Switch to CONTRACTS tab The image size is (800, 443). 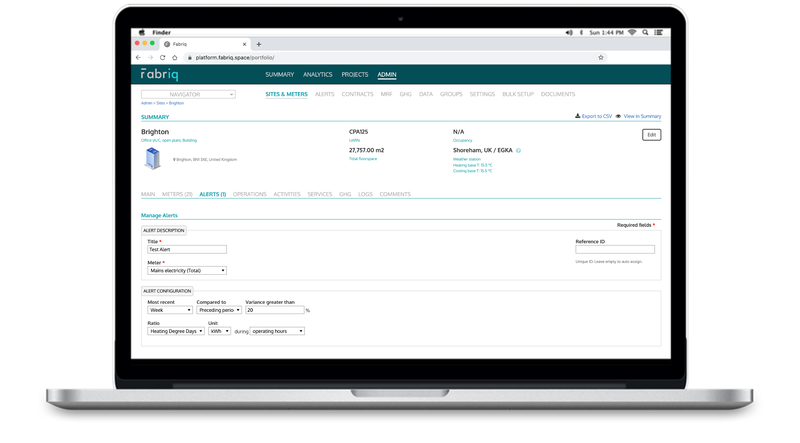(x=357, y=94)
